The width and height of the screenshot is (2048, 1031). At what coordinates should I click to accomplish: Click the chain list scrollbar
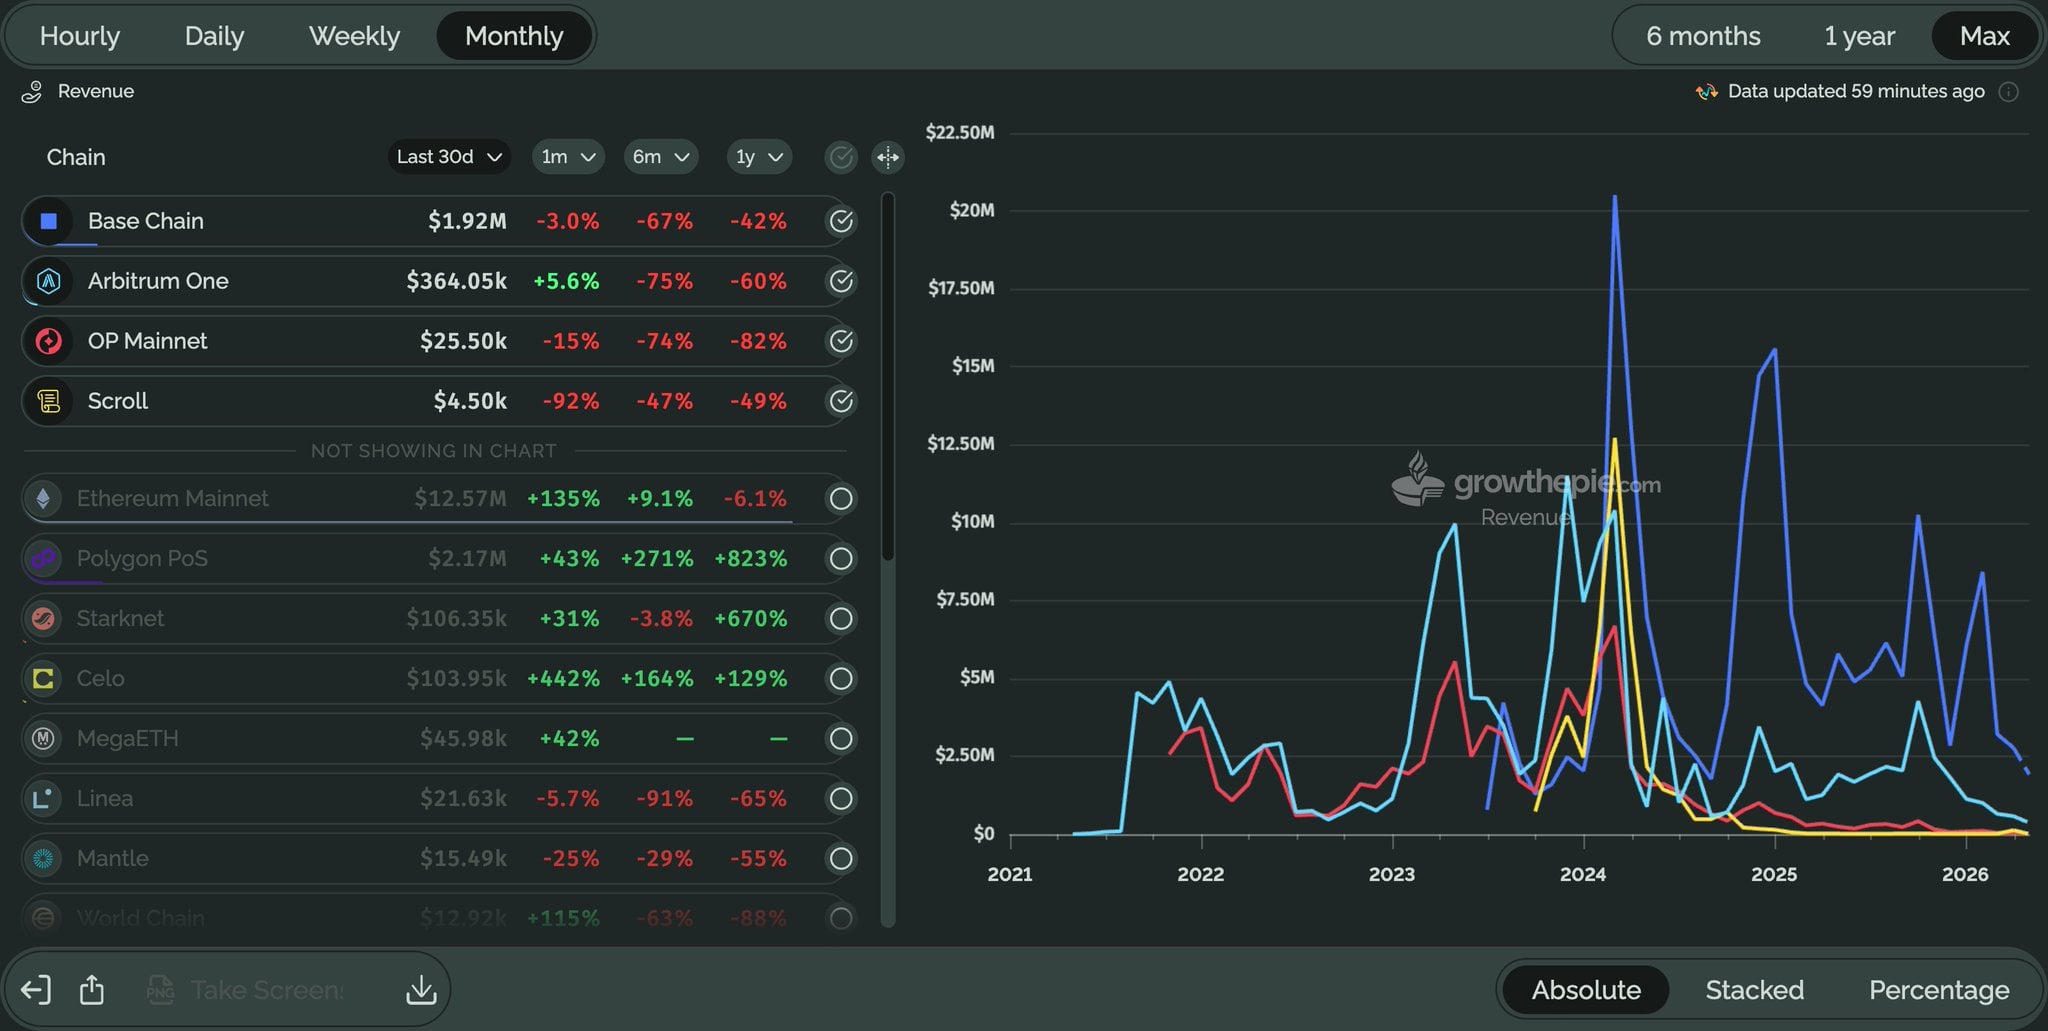888,376
